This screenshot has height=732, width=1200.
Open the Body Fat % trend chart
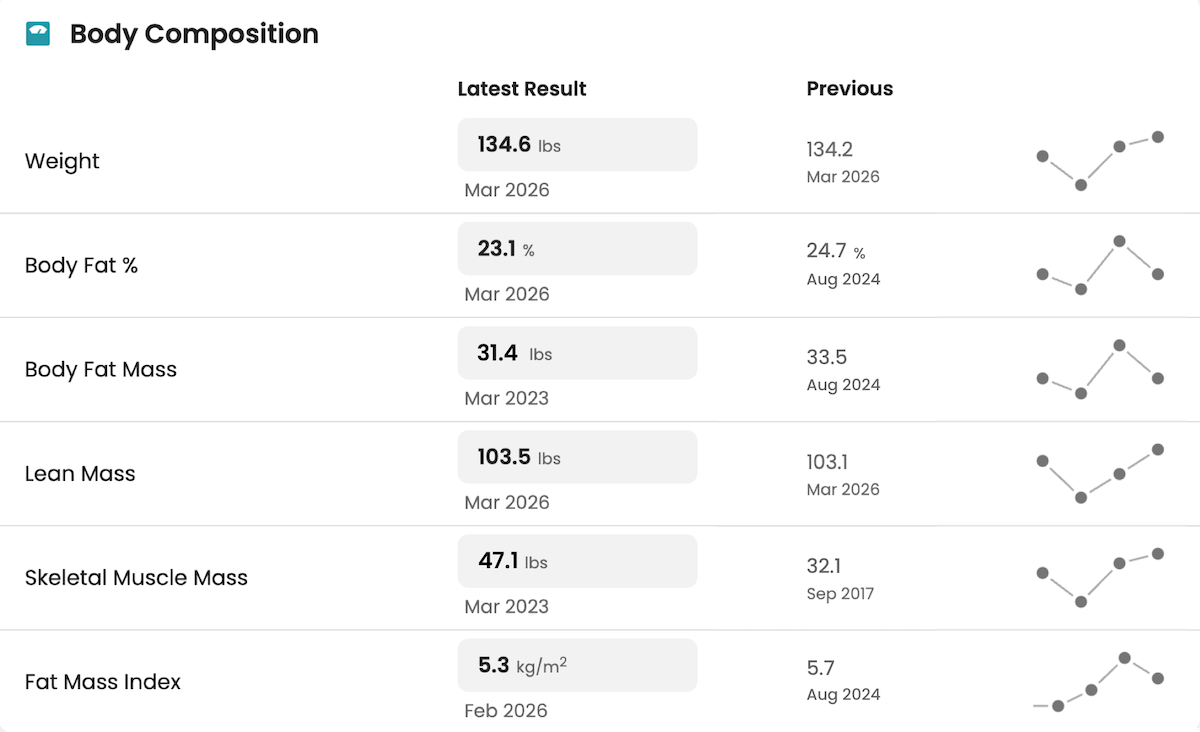pyautogui.click(x=1100, y=265)
